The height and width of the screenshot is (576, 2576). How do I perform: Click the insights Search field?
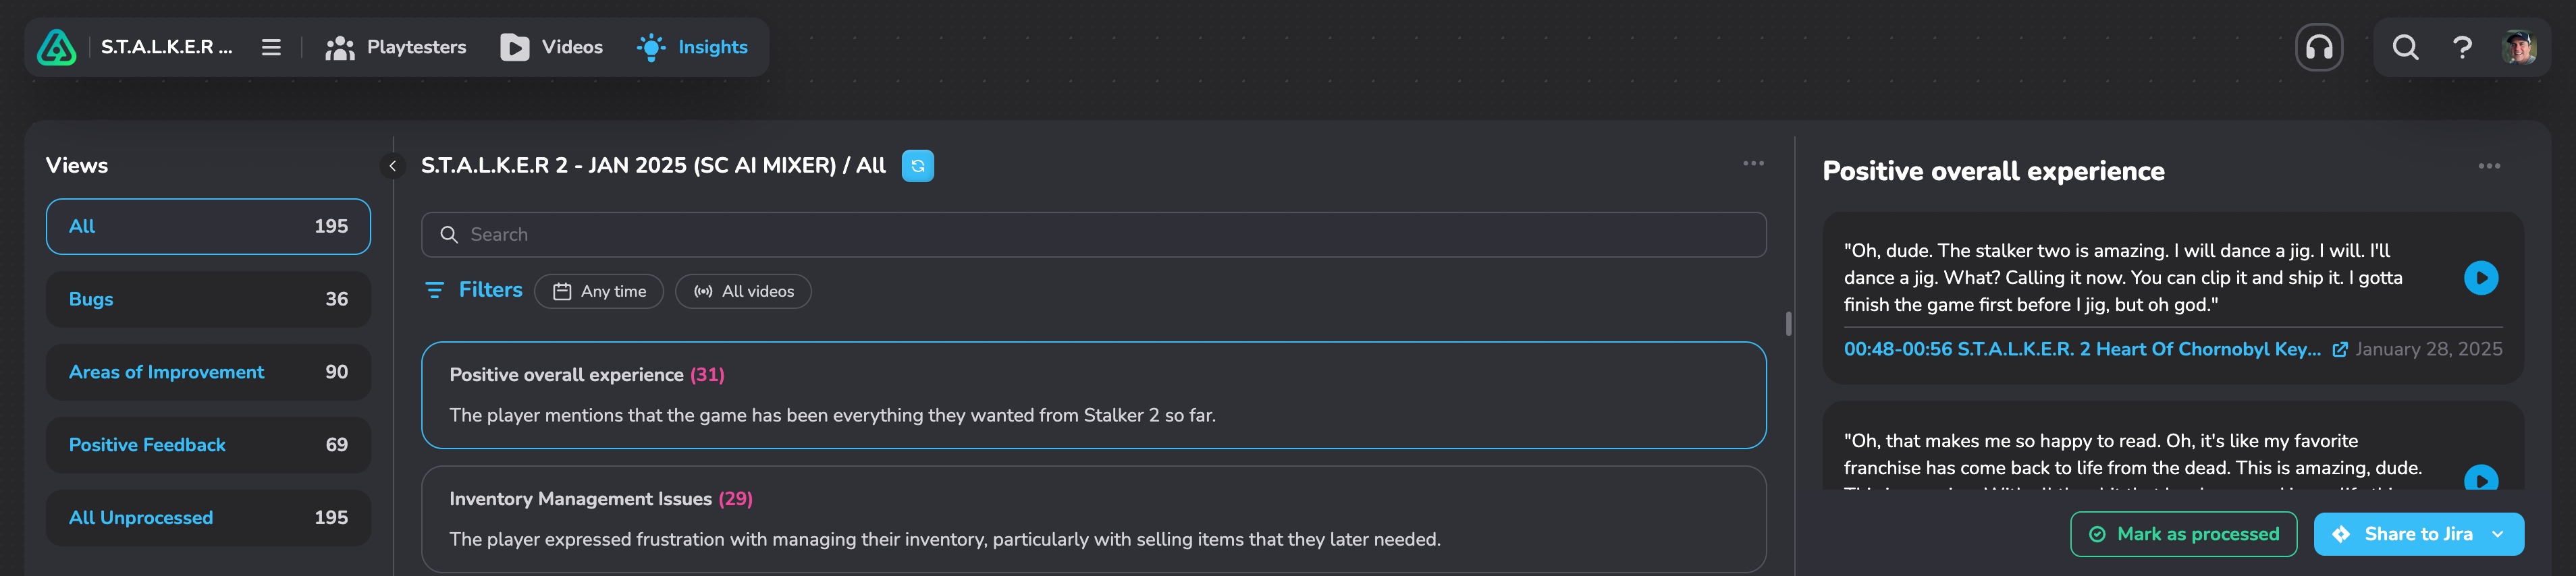pyautogui.click(x=1093, y=235)
